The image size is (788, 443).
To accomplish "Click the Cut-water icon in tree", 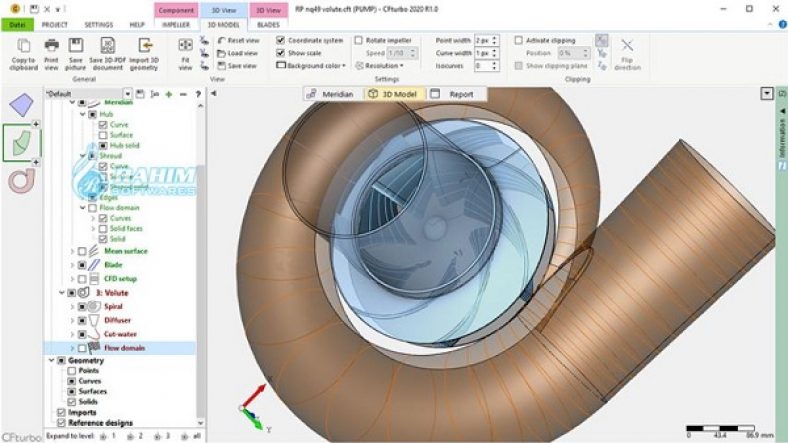I will coord(94,334).
